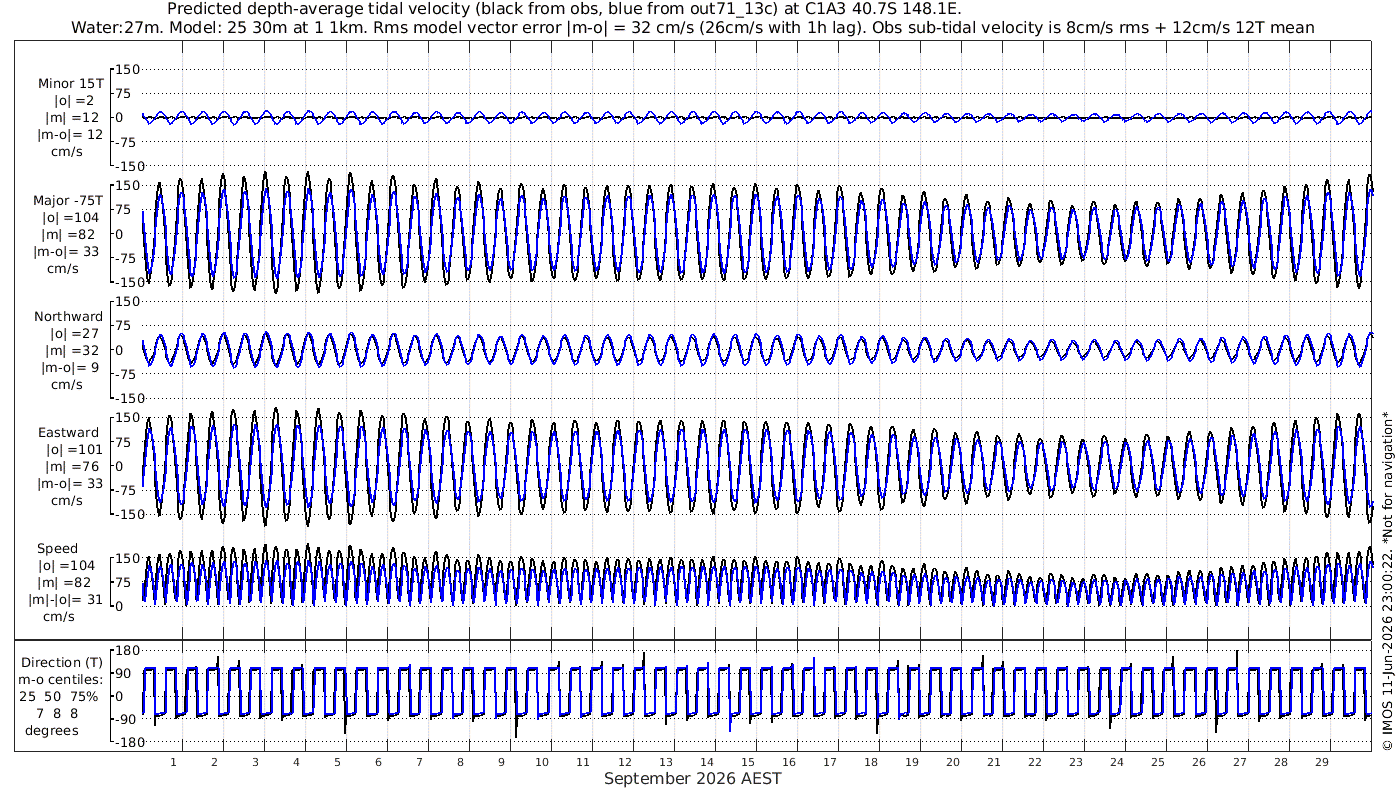Select the 'Minor 15T' panel label
The width and height of the screenshot is (1400, 800).
tap(69, 83)
